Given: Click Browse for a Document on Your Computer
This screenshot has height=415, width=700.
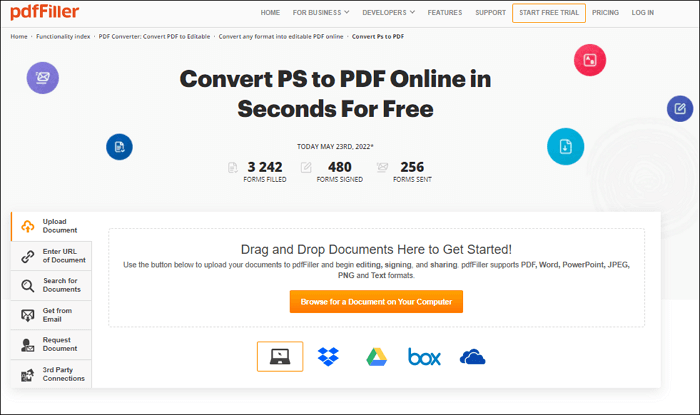Looking at the screenshot, I should tap(376, 302).
